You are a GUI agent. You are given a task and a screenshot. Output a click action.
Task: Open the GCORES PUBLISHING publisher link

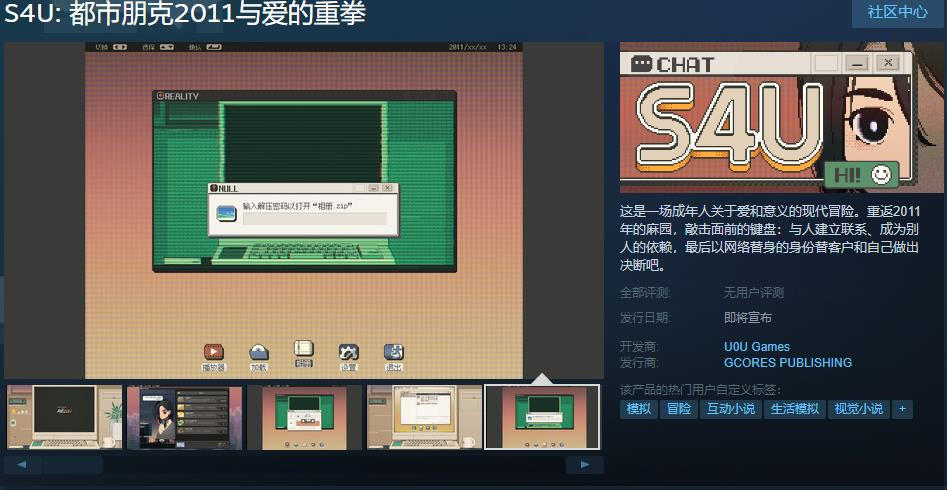(x=788, y=363)
